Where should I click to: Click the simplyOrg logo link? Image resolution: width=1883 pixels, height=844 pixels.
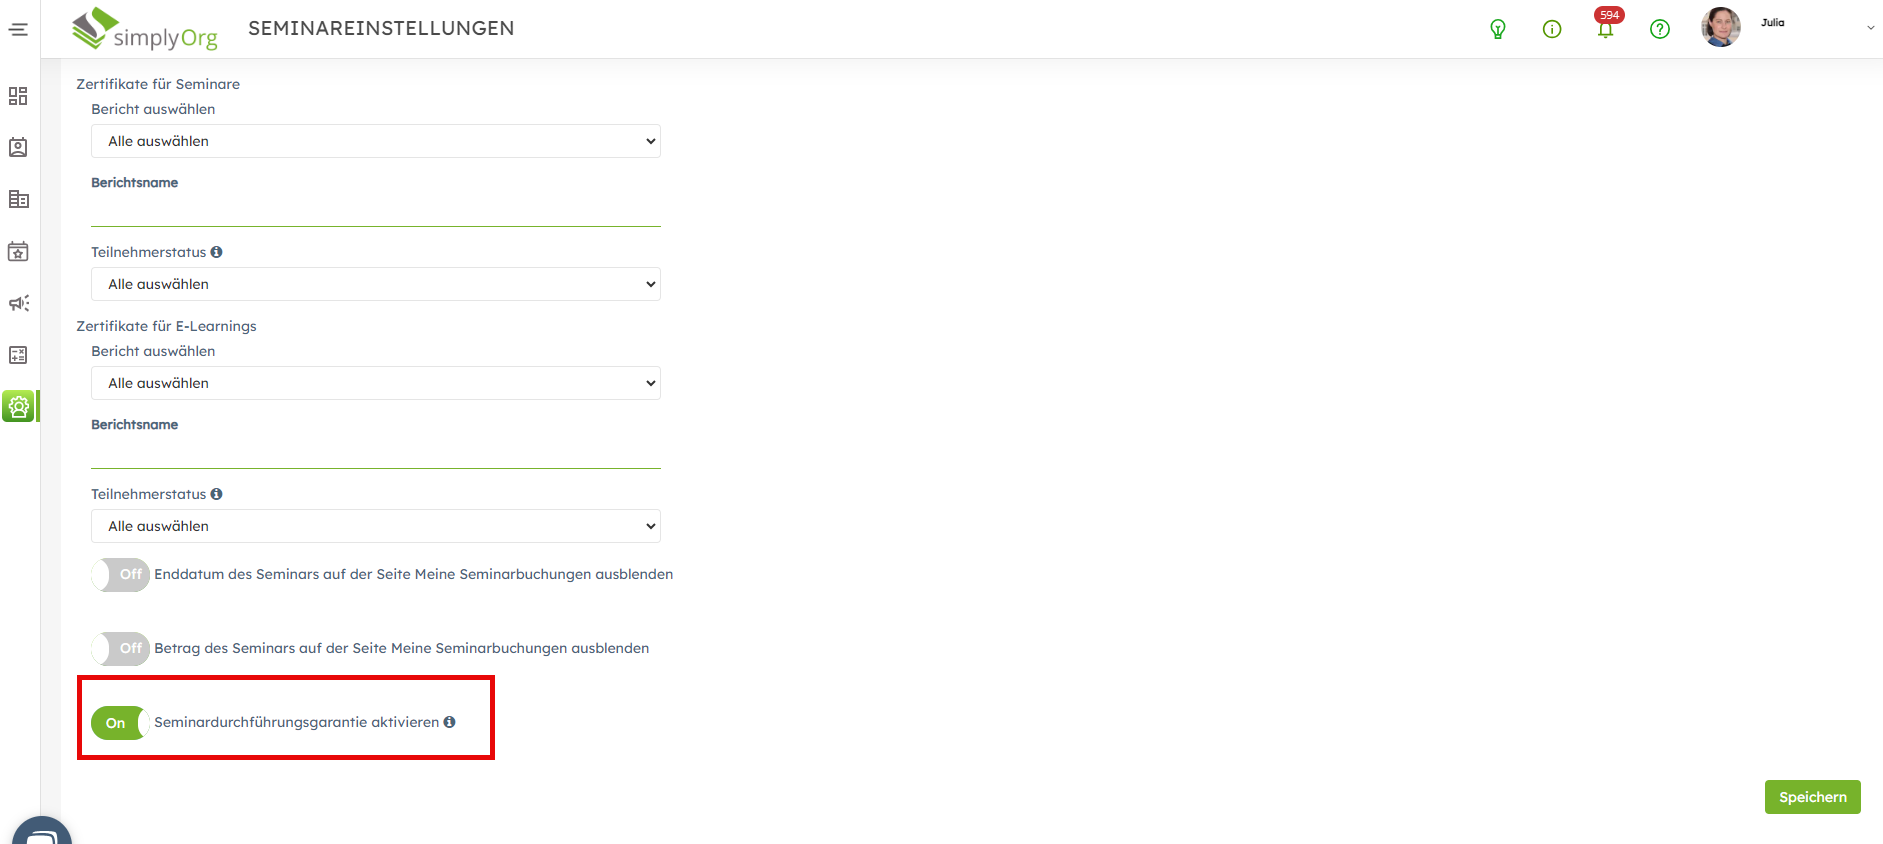pyautogui.click(x=145, y=29)
